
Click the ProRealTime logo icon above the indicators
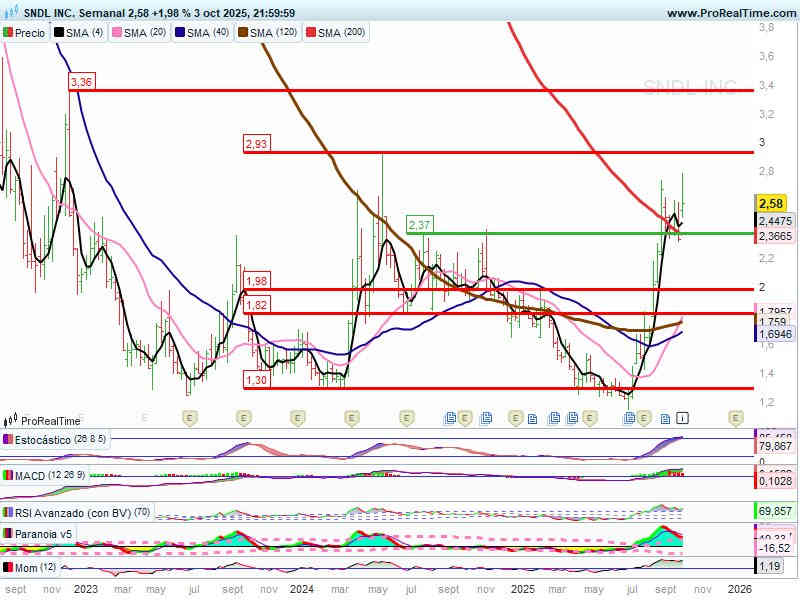[x=11, y=421]
